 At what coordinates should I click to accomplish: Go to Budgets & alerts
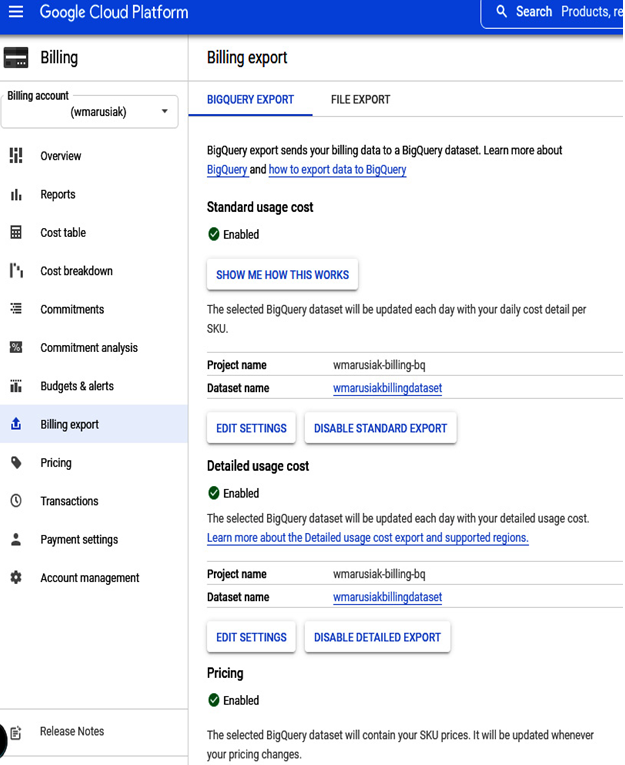pyautogui.click(x=94, y=386)
